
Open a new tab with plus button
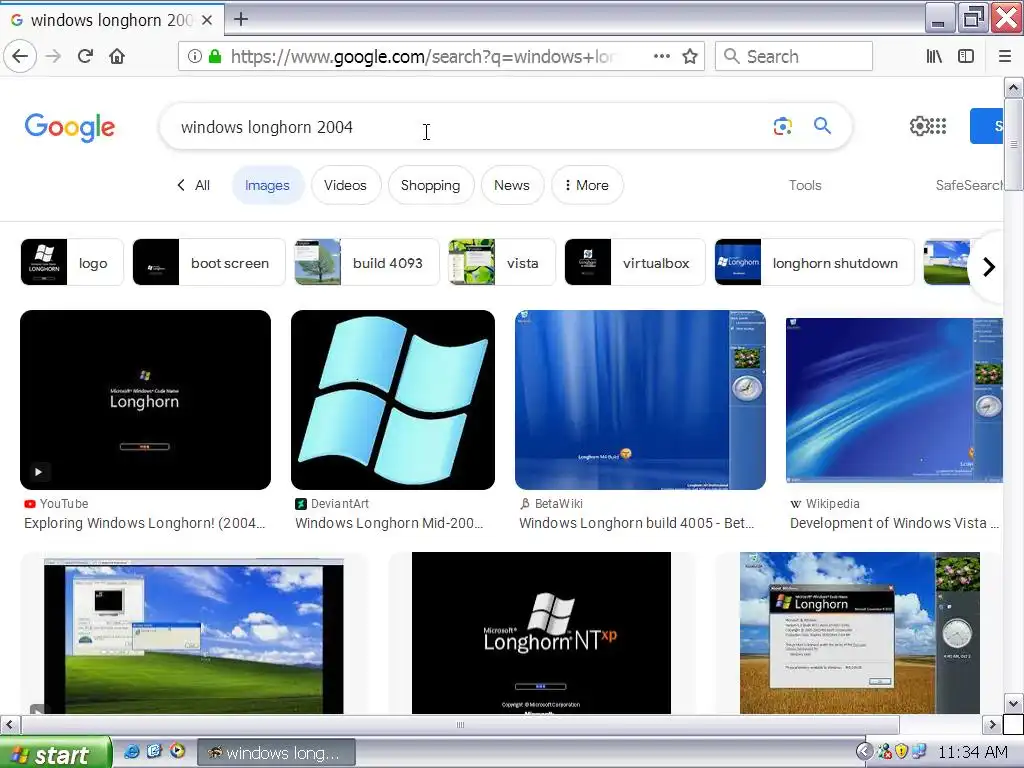click(241, 19)
